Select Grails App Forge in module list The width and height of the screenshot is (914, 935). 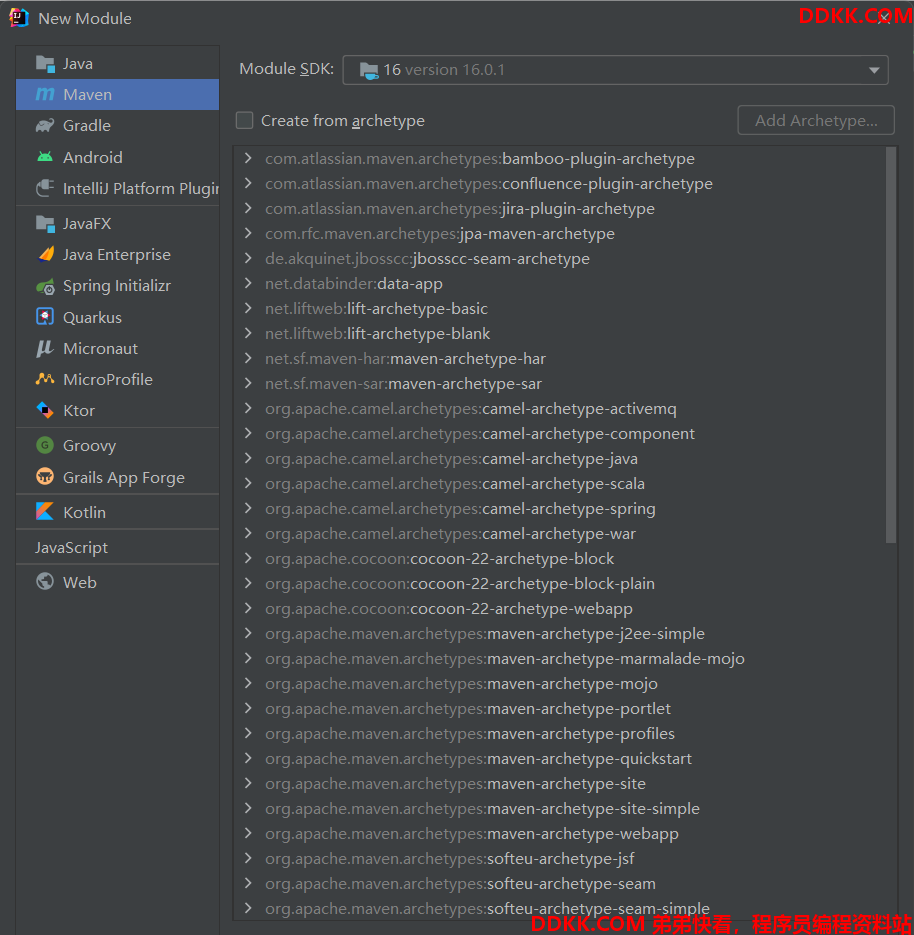coord(117,478)
